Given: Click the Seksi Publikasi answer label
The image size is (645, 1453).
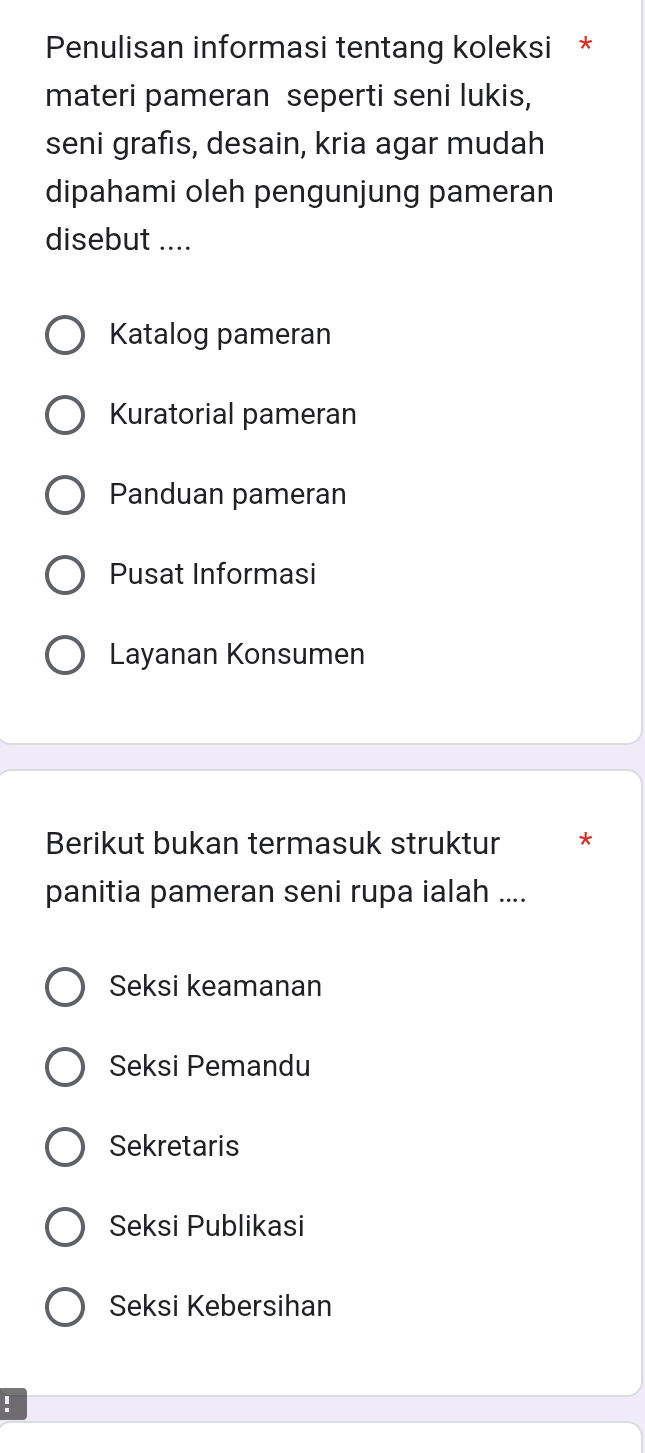Looking at the screenshot, I should tap(206, 1226).
